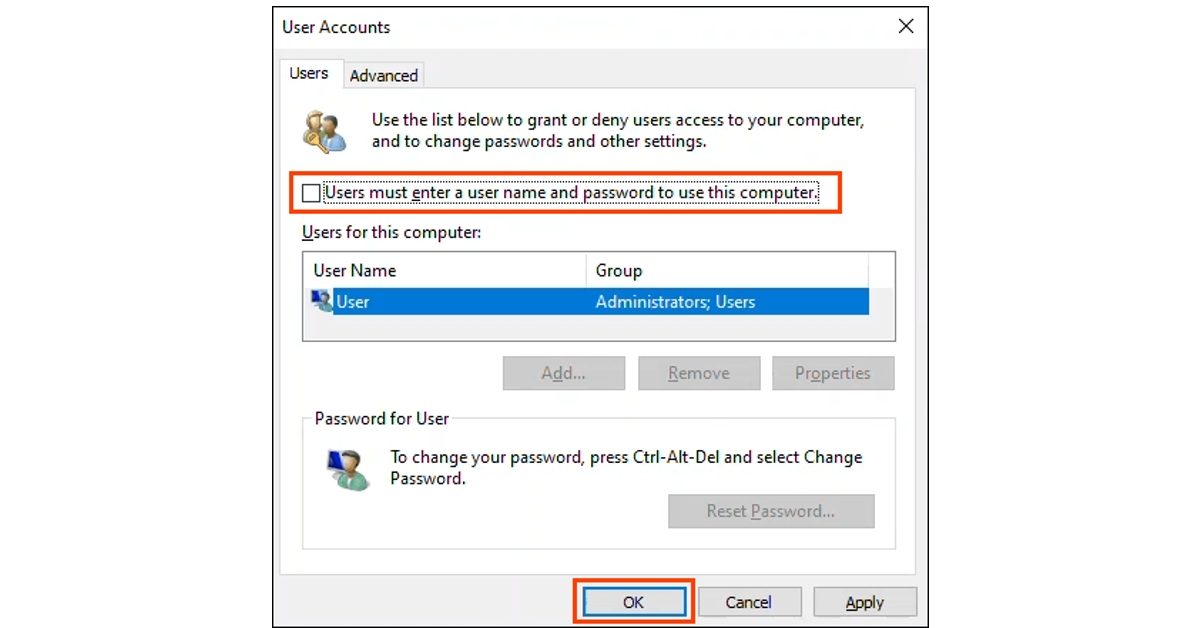This screenshot has width=1200, height=628.
Task: Click the user icon beside the User row
Action: (321, 299)
